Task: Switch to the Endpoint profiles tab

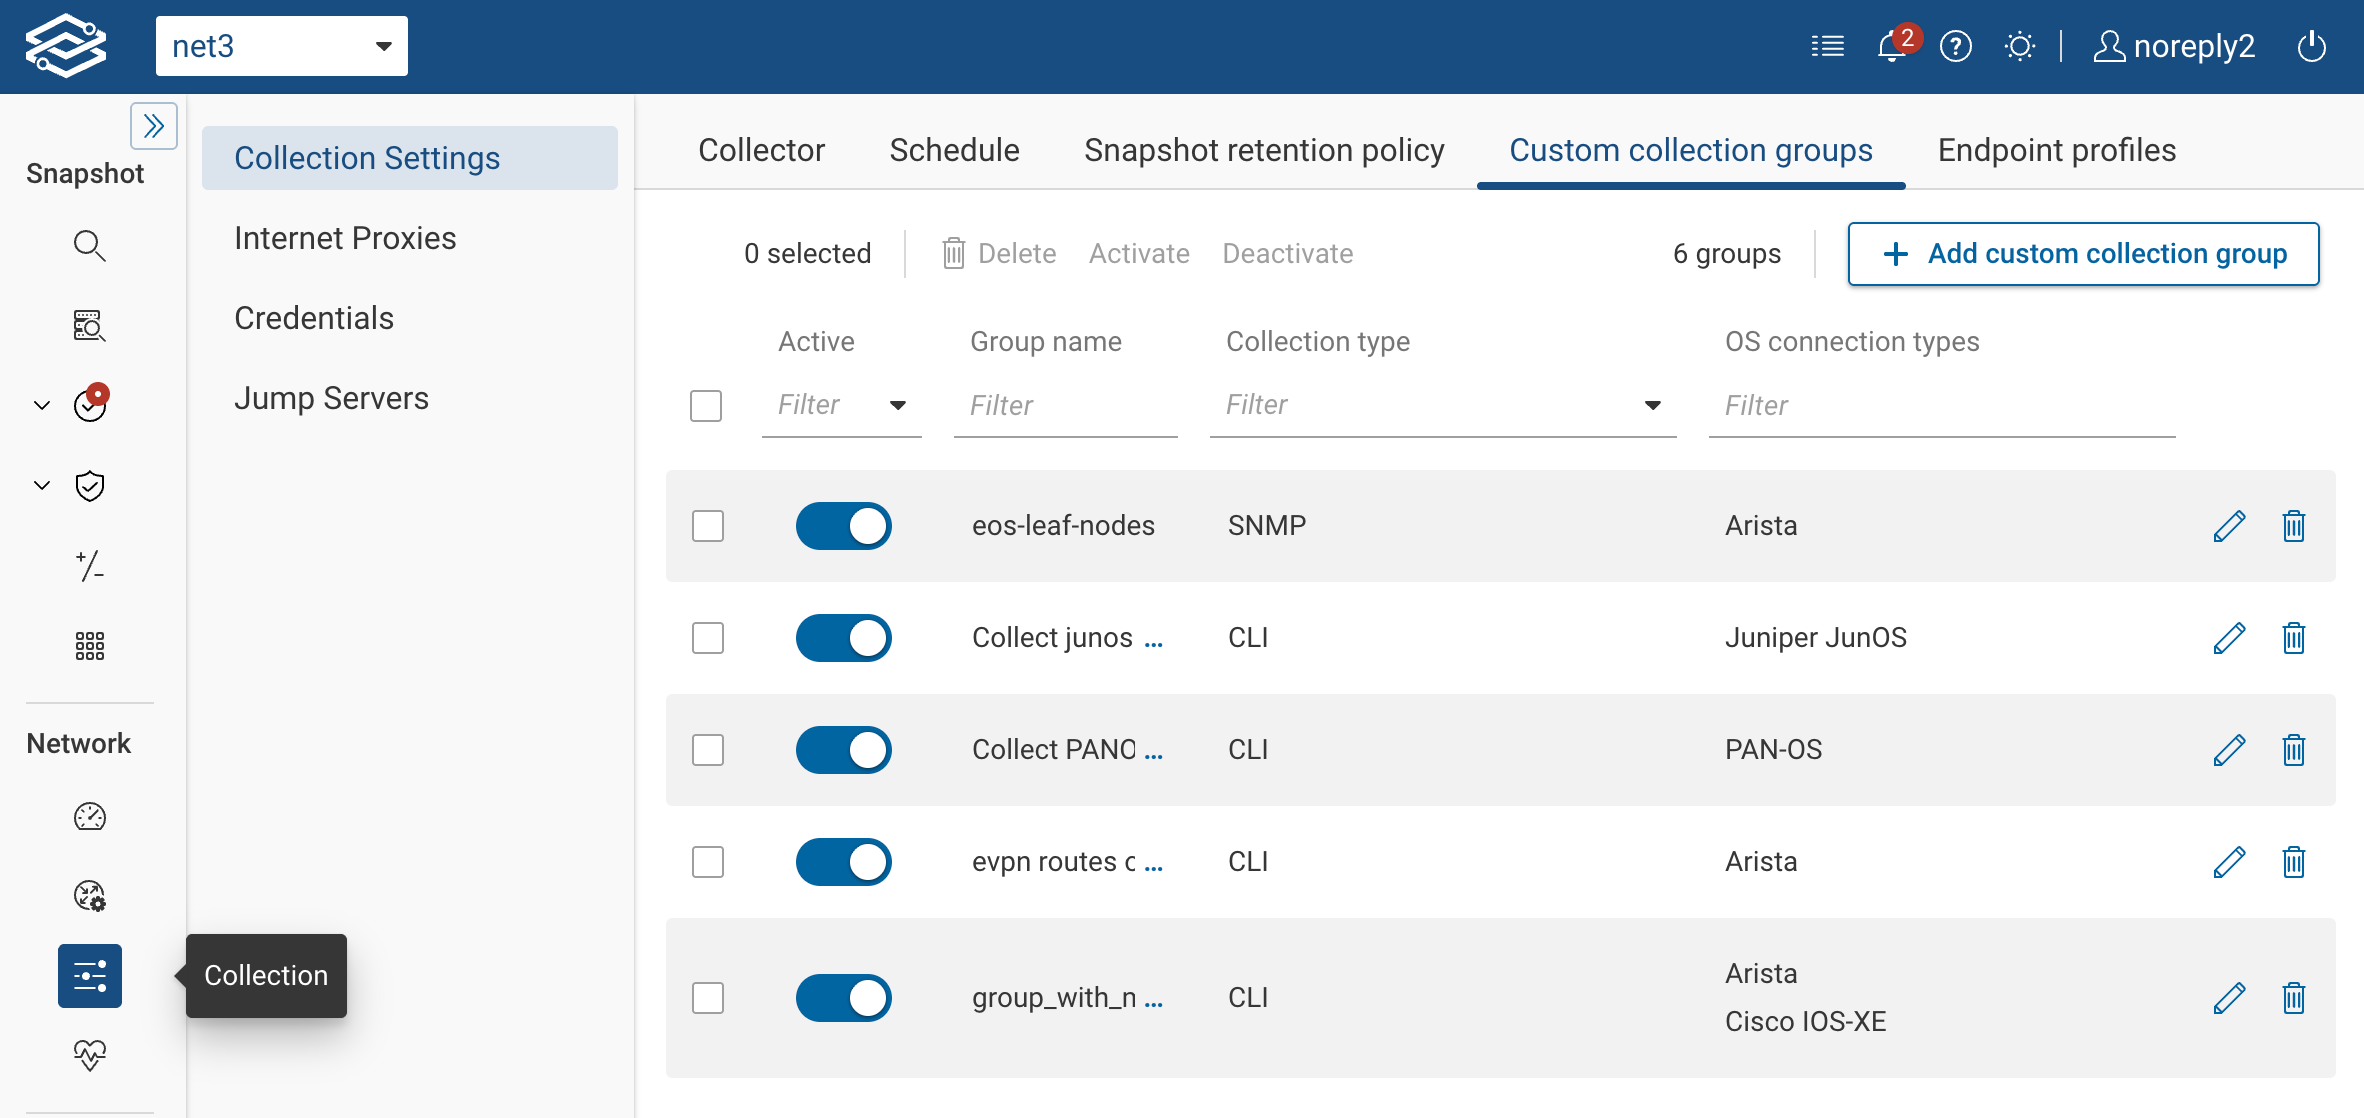Action: point(2056,150)
